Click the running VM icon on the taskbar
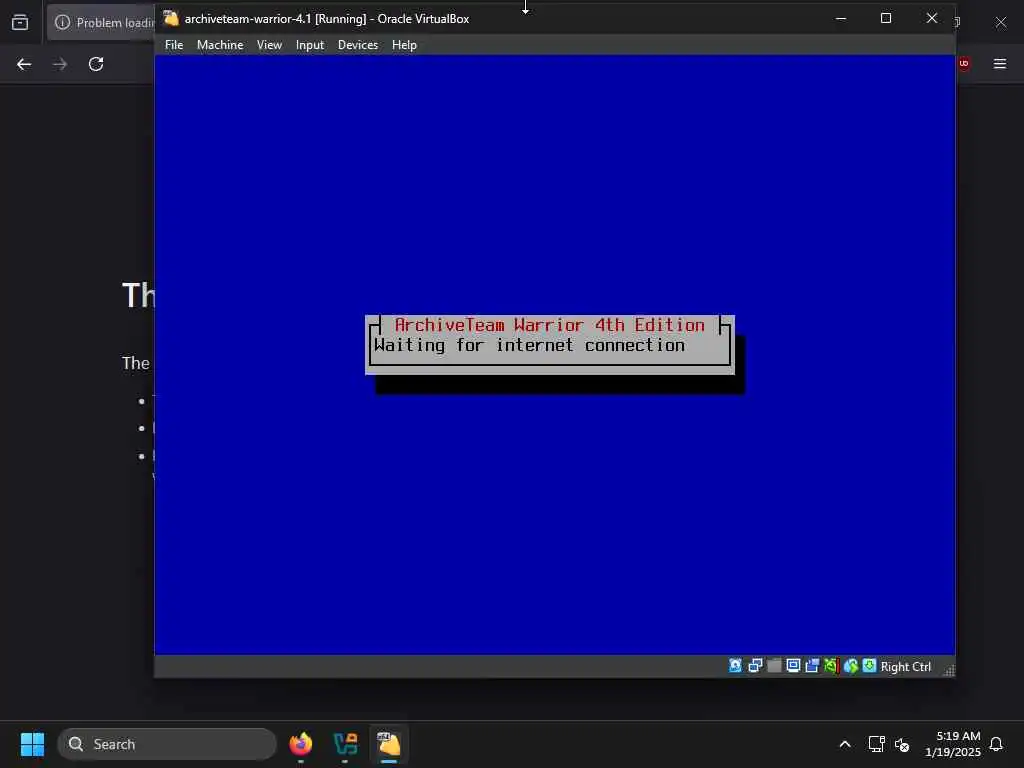1024x768 pixels. coord(389,744)
